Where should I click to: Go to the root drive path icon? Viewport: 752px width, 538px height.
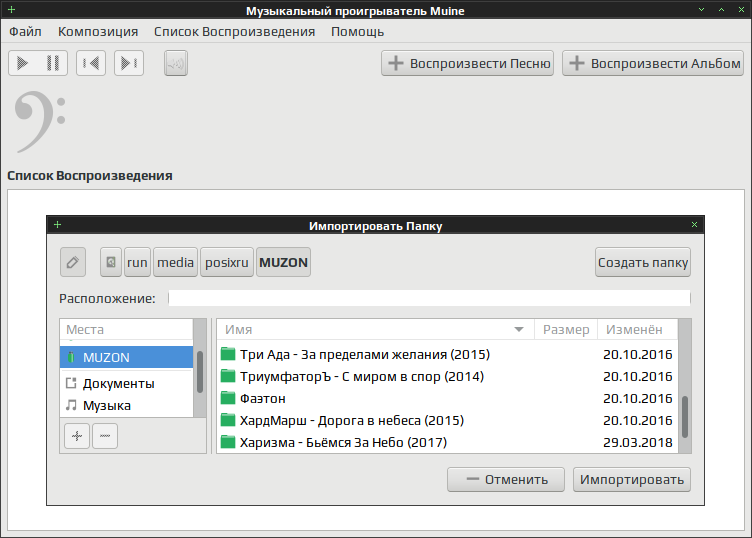pos(111,262)
